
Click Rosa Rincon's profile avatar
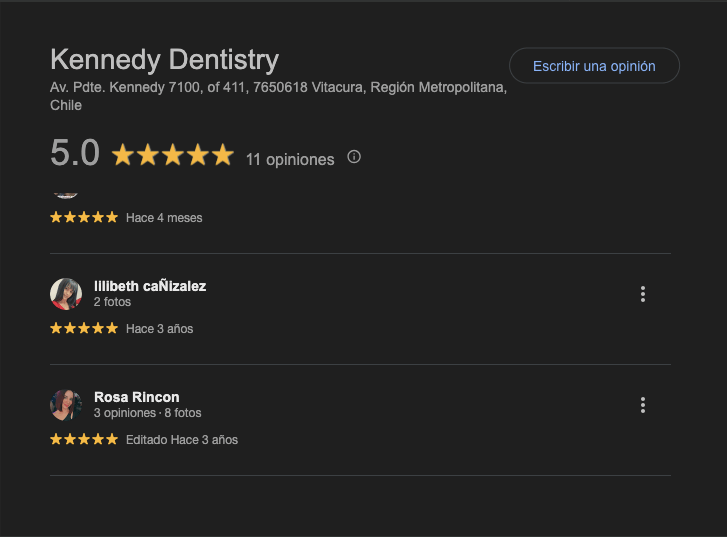(x=66, y=405)
